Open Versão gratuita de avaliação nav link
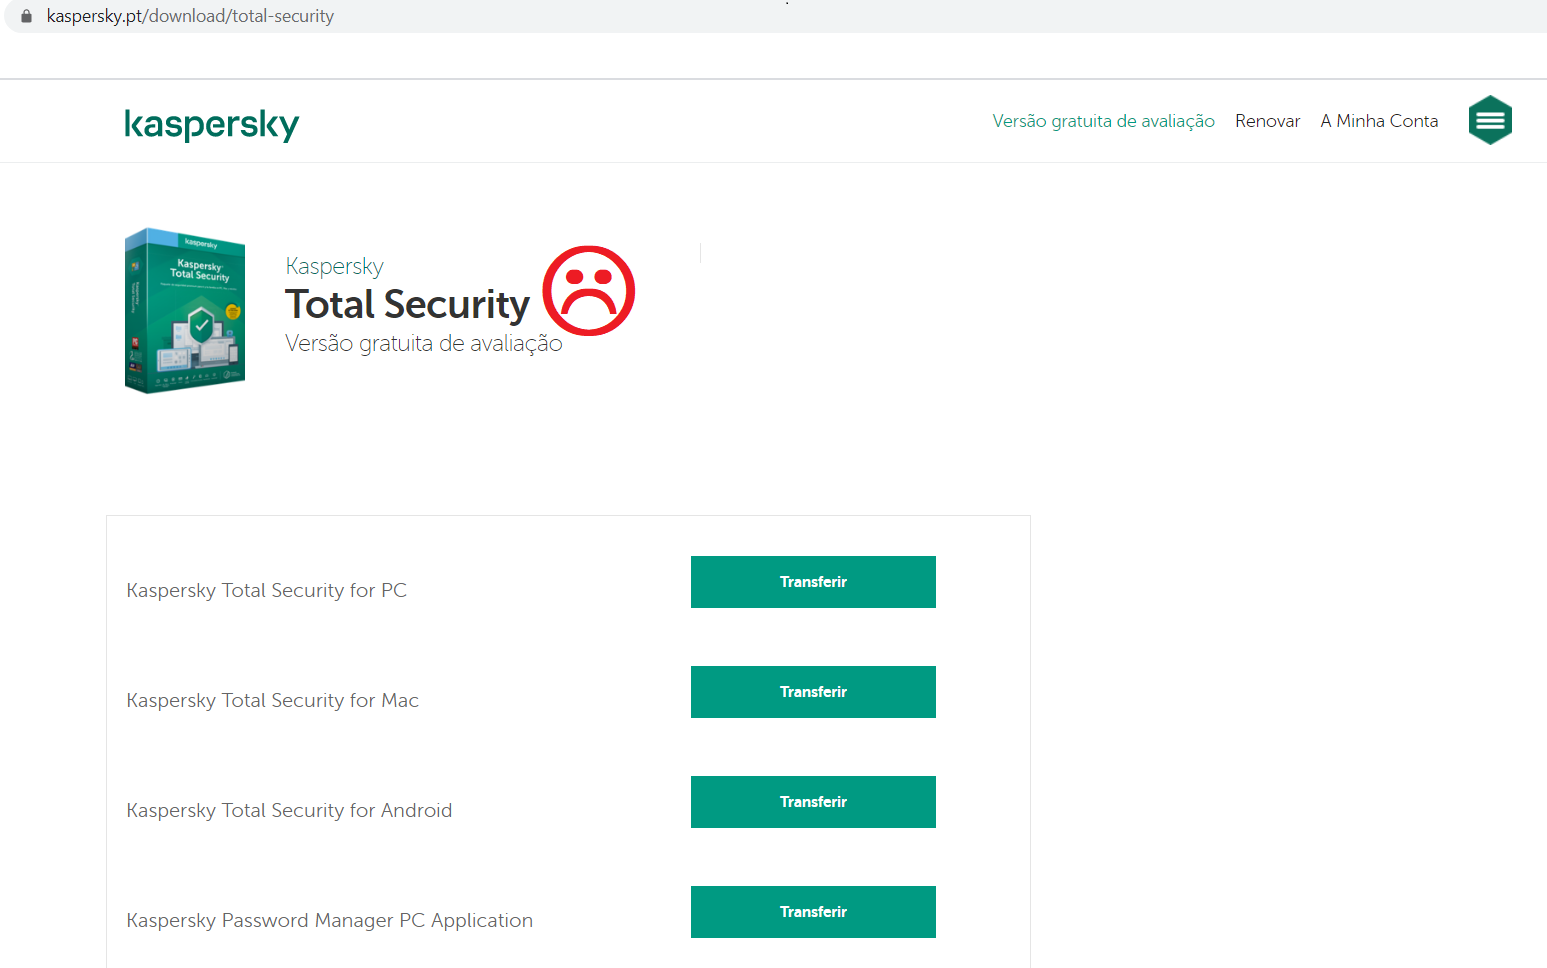This screenshot has height=968, width=1547. point(1103,121)
